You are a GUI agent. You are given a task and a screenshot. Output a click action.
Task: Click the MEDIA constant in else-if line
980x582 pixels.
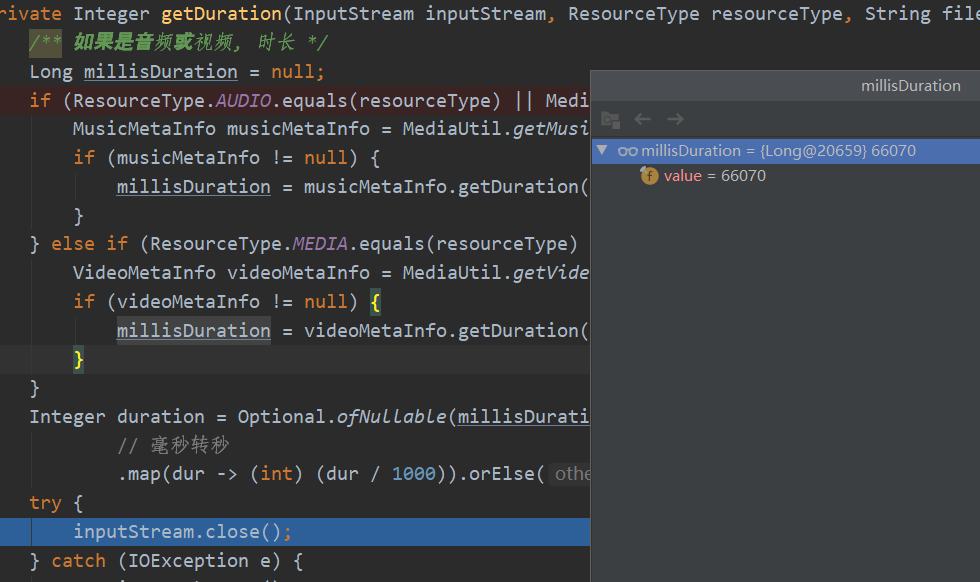(x=319, y=244)
